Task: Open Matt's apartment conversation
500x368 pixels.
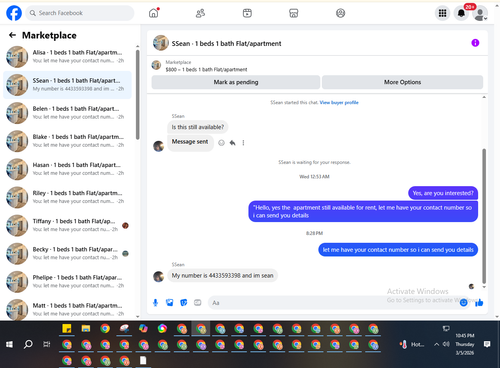Action: pos(67,310)
